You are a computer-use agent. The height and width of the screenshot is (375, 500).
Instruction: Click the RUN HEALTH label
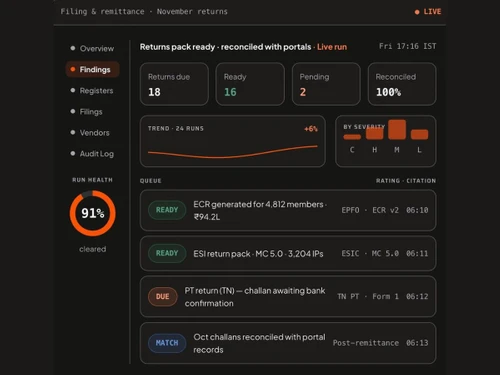point(92,180)
